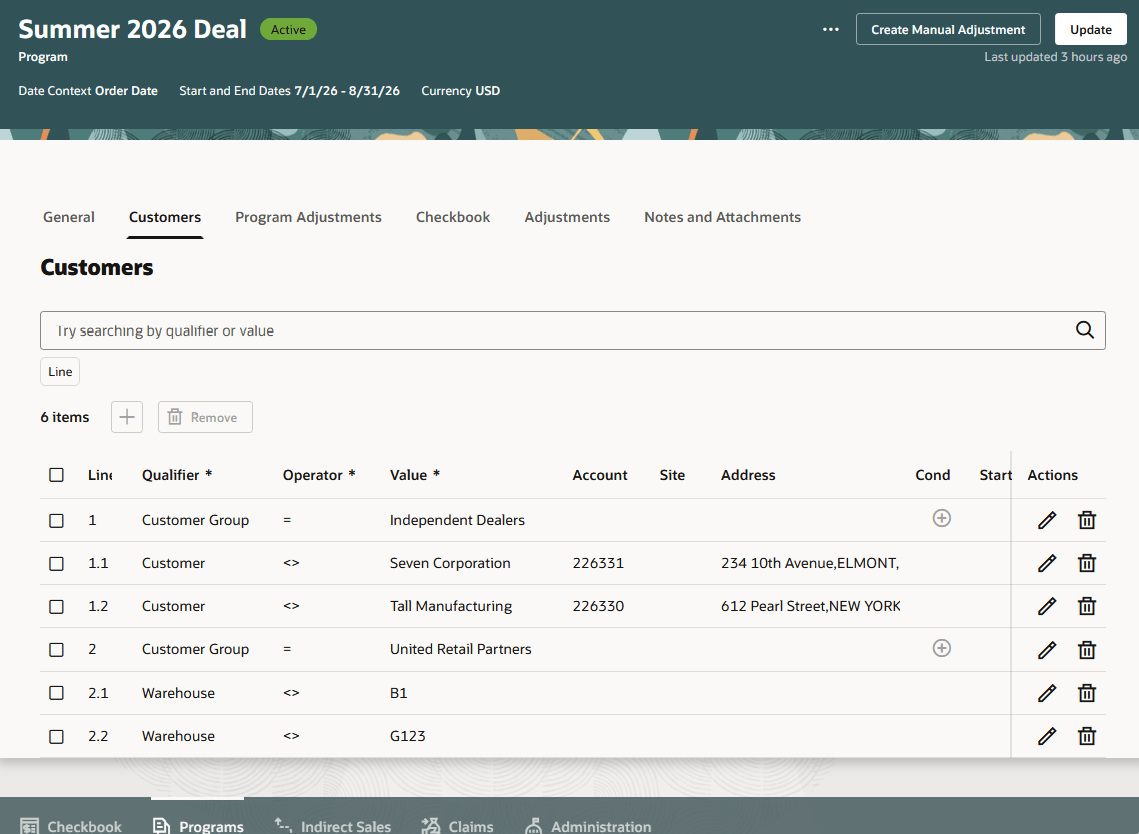Delete the Warehouse B1 row
The image size is (1139, 834).
click(1087, 693)
